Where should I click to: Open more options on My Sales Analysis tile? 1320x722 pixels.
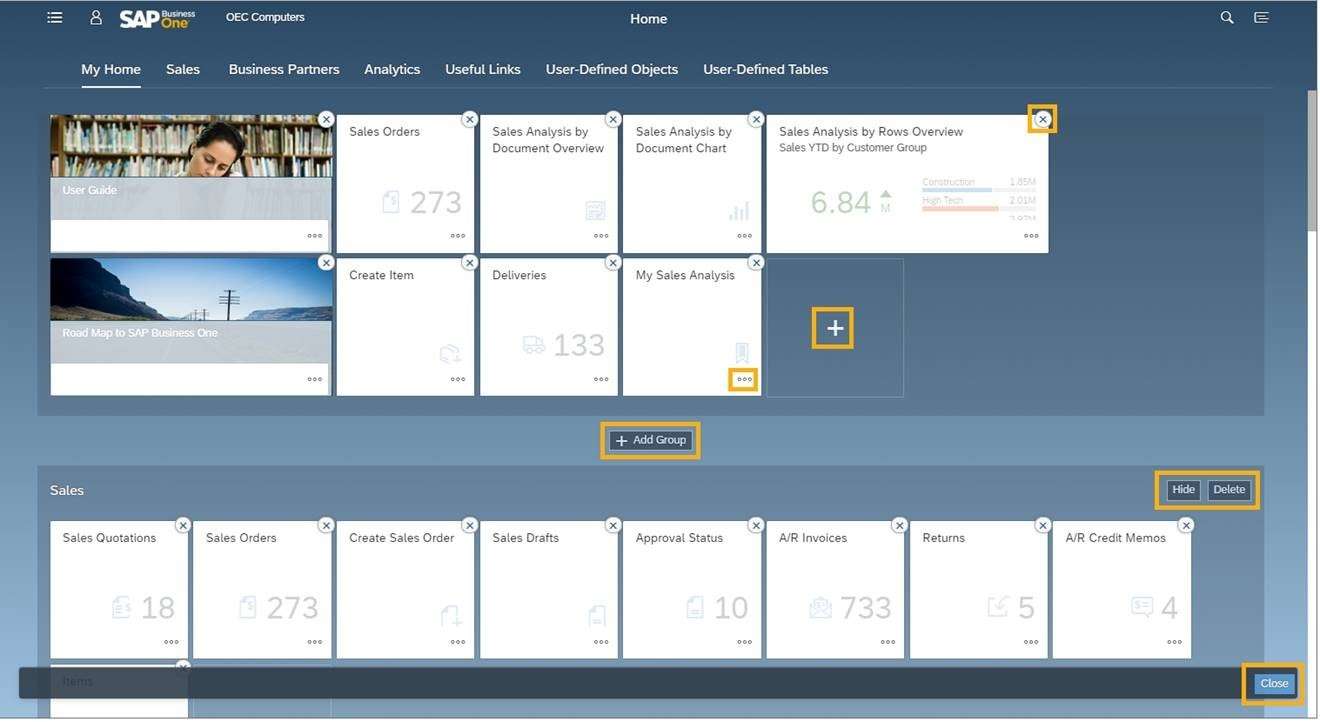[744, 380]
